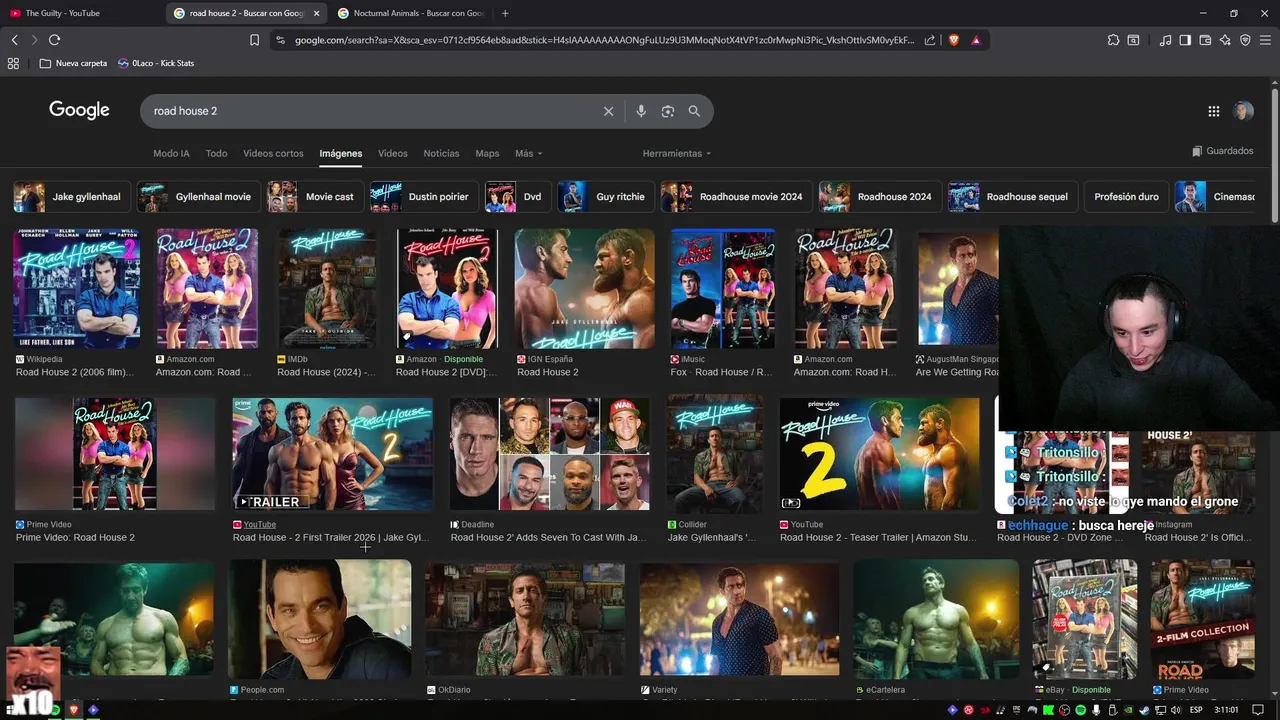Screen dimensions: 1280x720
Task: Select the Videos cortos search tab
Action: point(273,153)
